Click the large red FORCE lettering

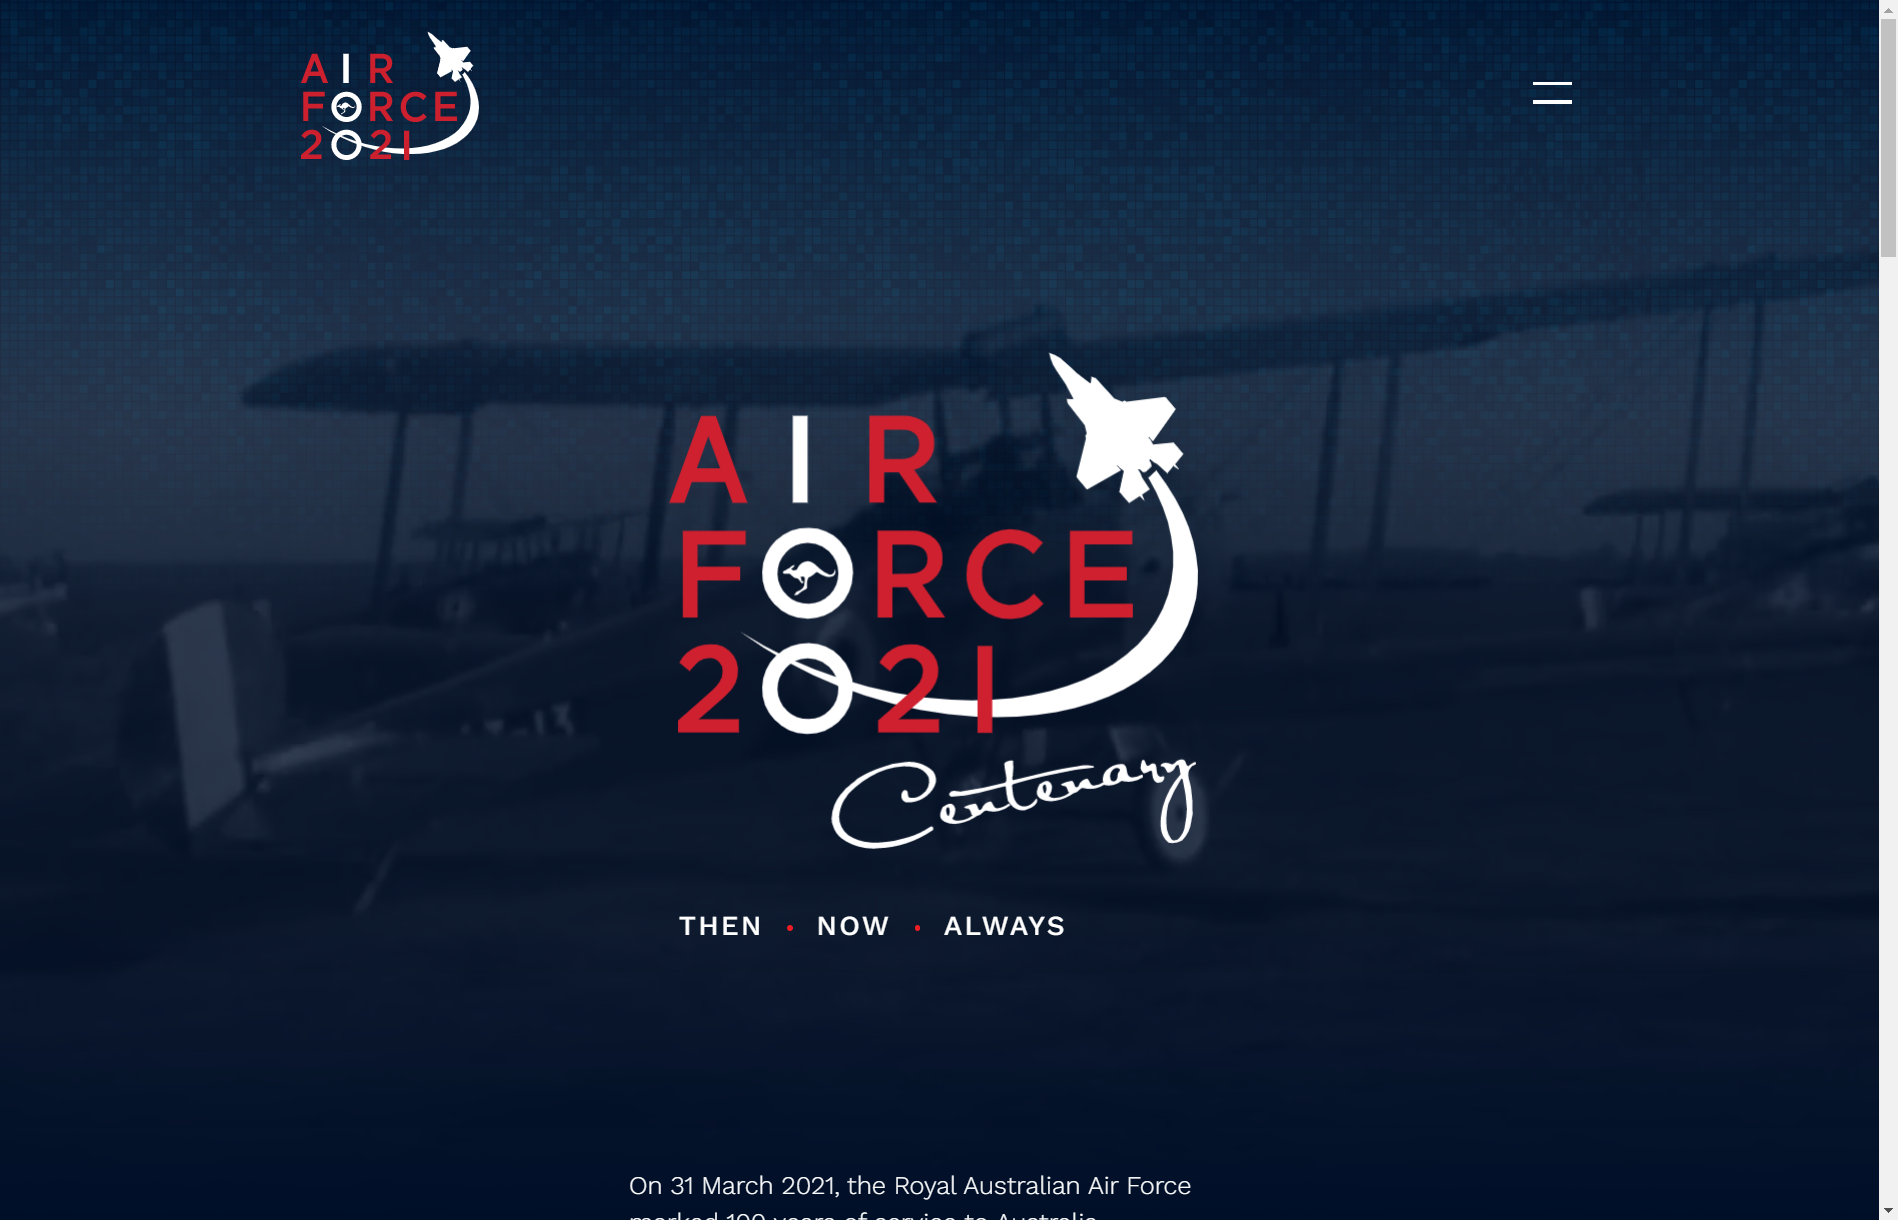coord(907,574)
